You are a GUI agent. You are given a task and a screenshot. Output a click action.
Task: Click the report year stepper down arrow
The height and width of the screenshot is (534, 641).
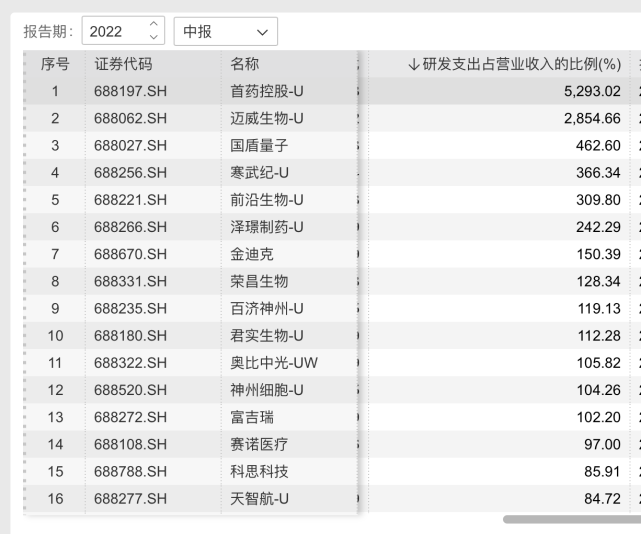tap(153, 38)
